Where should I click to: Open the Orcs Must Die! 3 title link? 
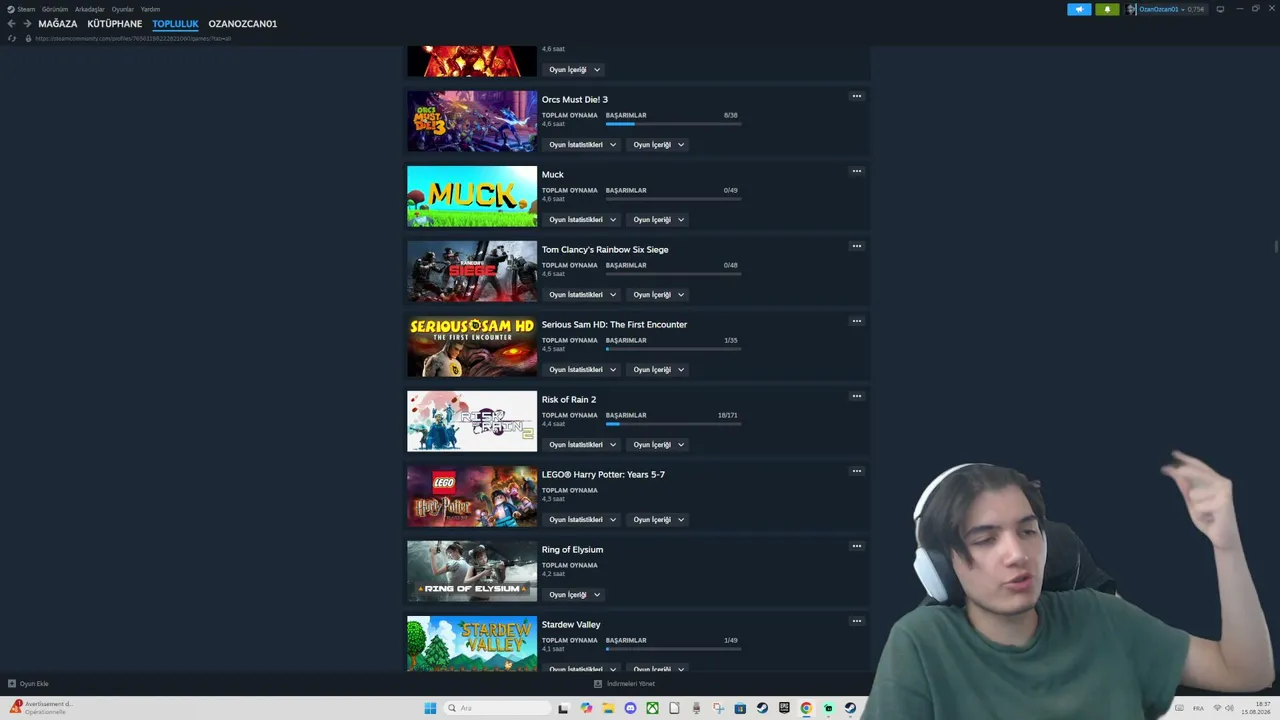(574, 100)
